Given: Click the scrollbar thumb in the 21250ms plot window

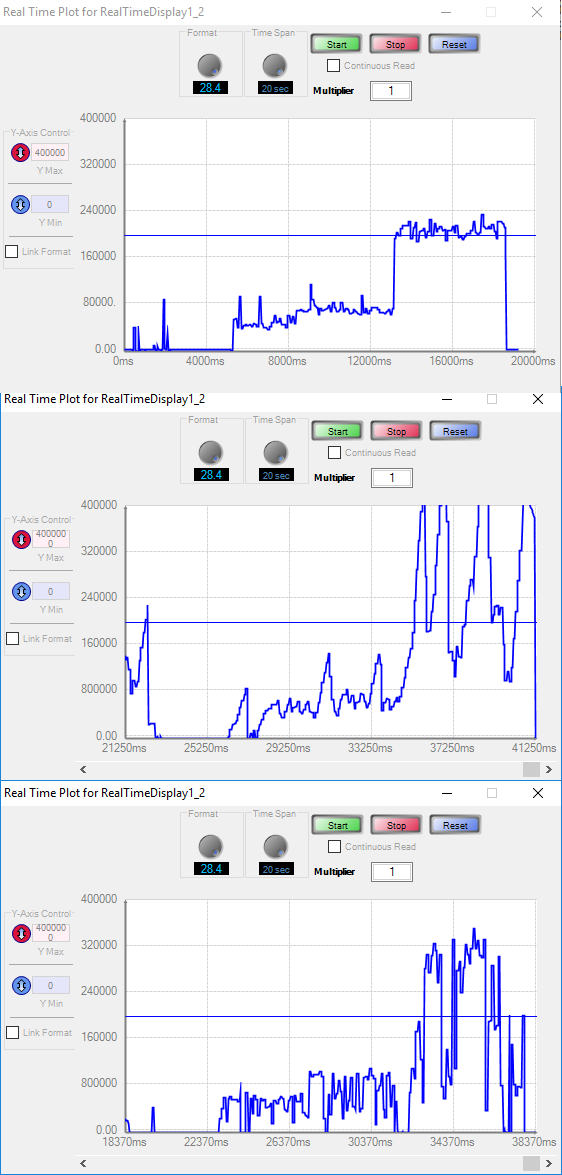Looking at the screenshot, I should click(x=531, y=769).
